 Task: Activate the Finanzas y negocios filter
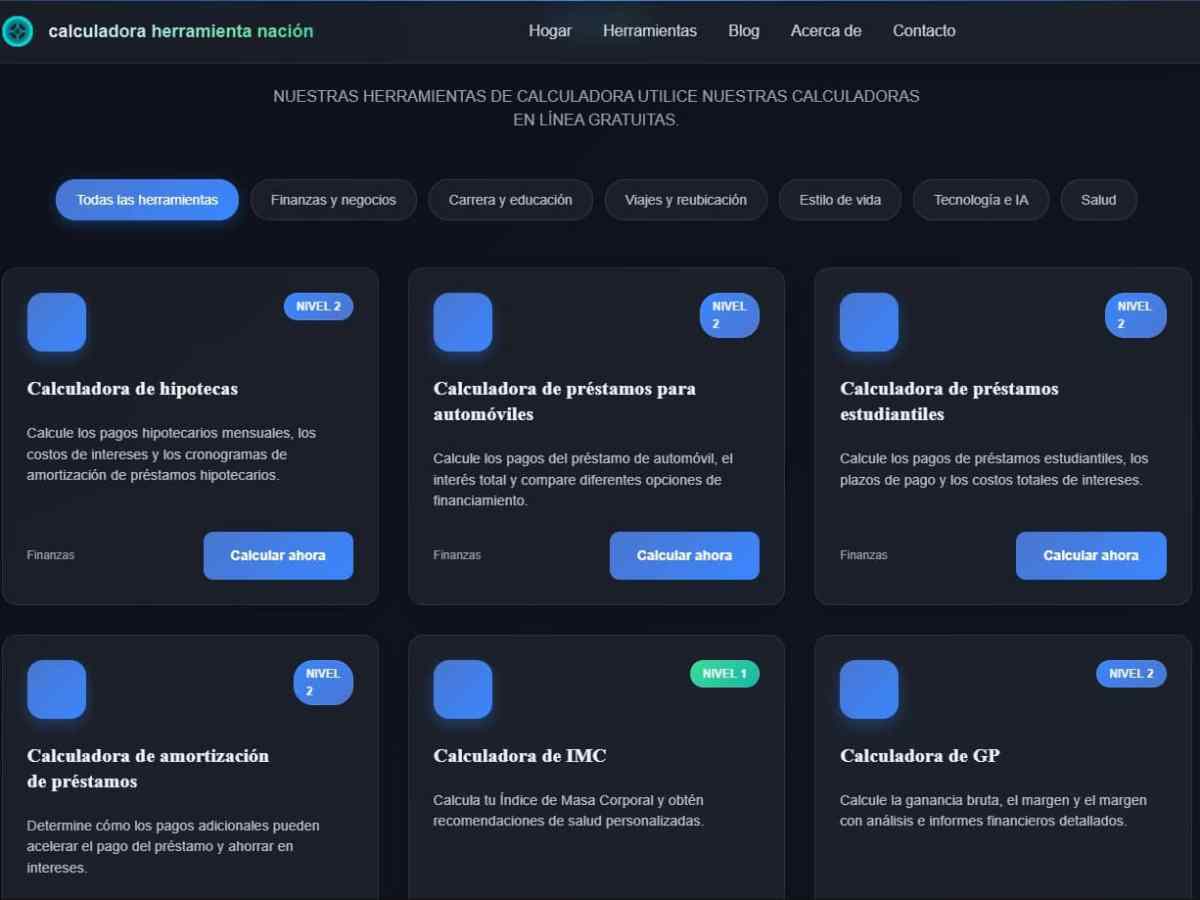333,199
